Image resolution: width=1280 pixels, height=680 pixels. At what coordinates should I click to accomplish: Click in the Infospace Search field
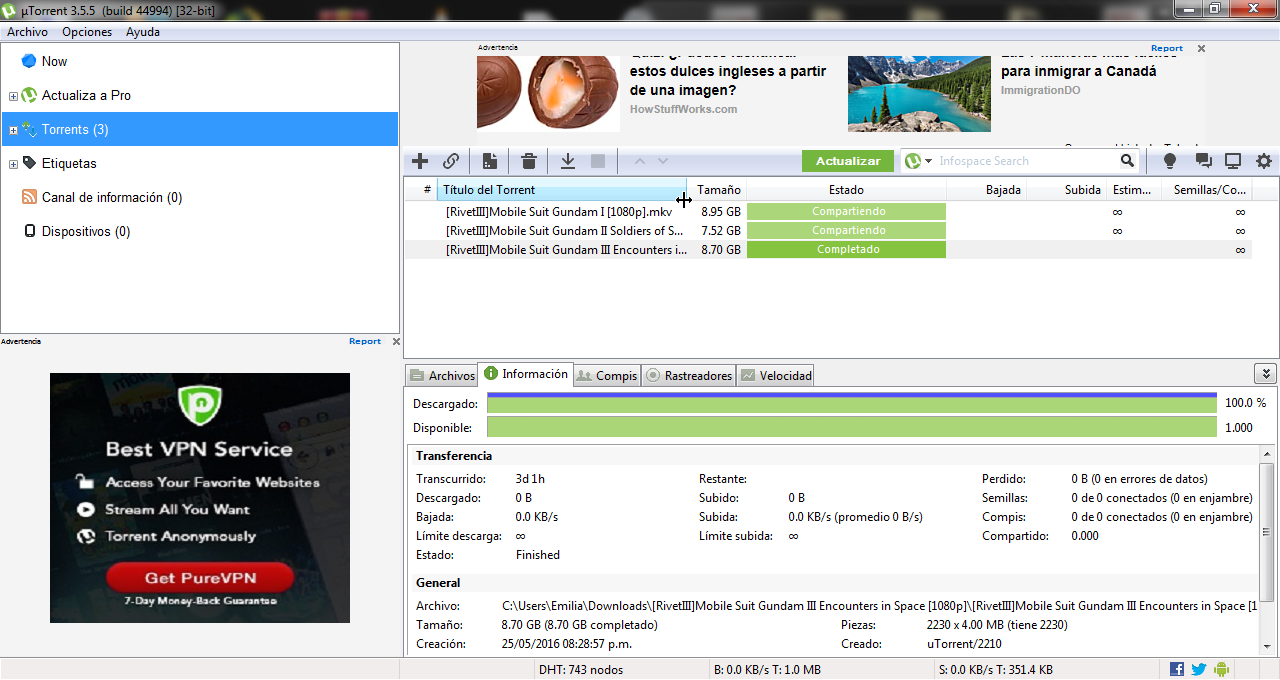(x=1026, y=161)
